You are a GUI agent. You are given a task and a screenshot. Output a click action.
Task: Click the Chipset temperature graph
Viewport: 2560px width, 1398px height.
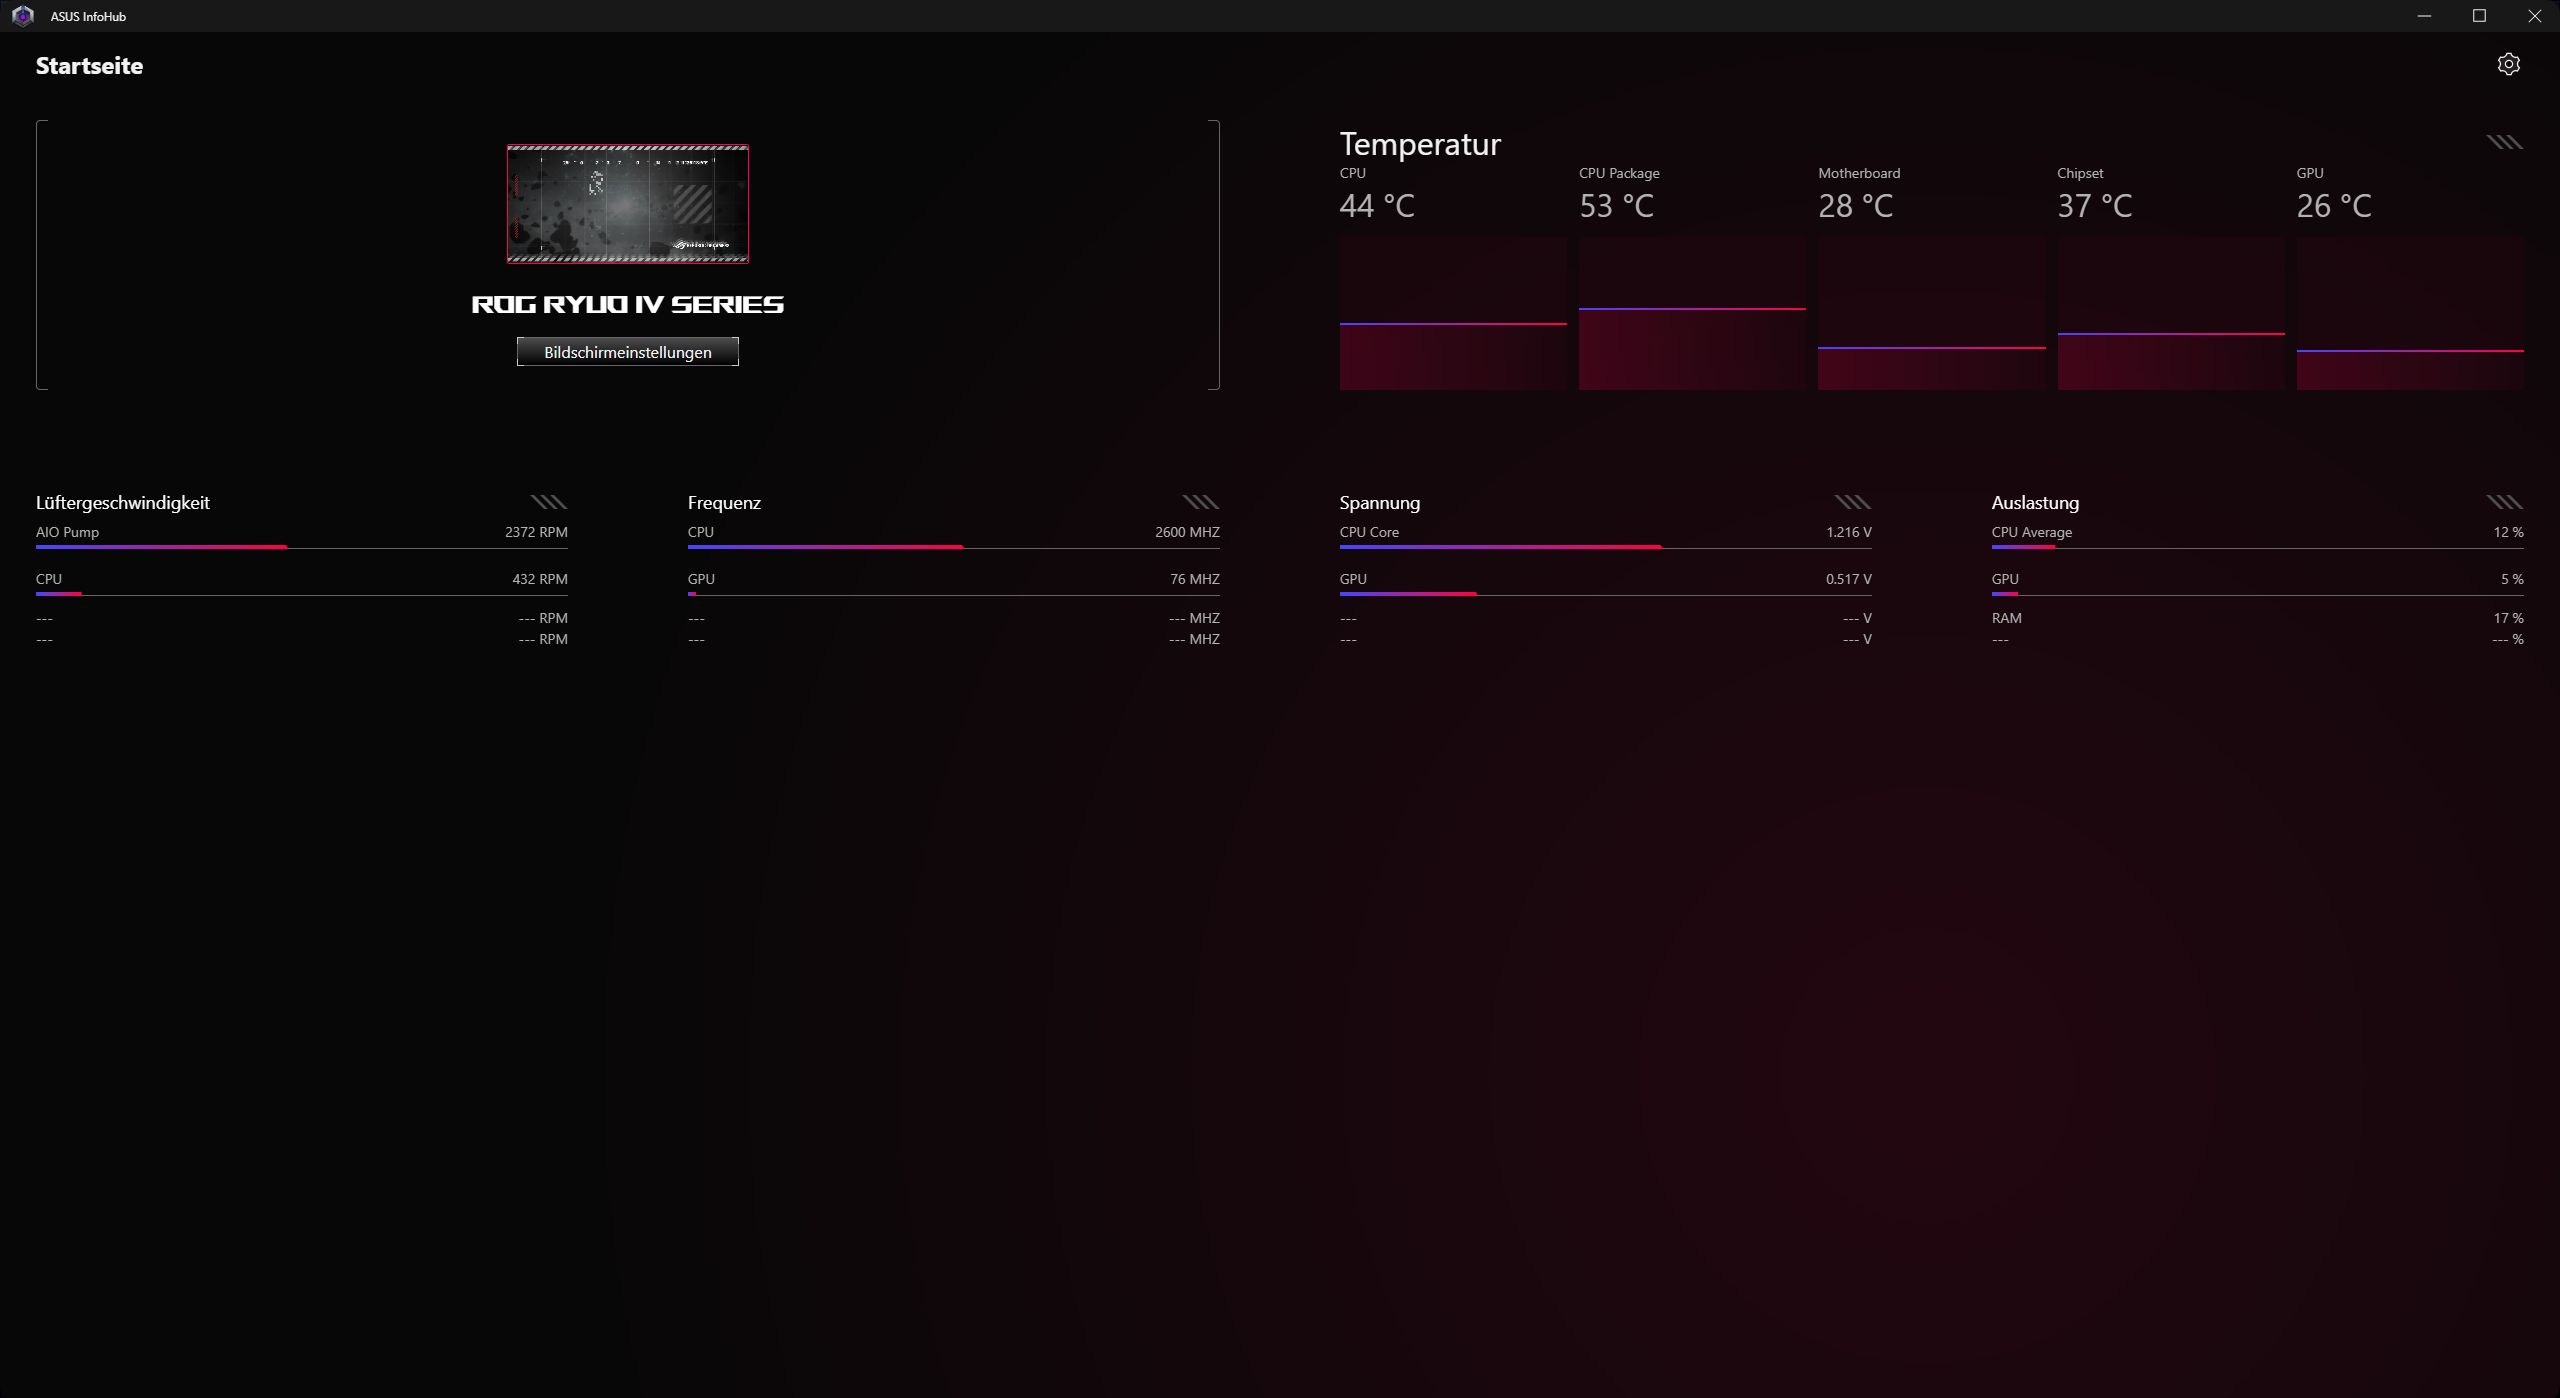(2170, 313)
